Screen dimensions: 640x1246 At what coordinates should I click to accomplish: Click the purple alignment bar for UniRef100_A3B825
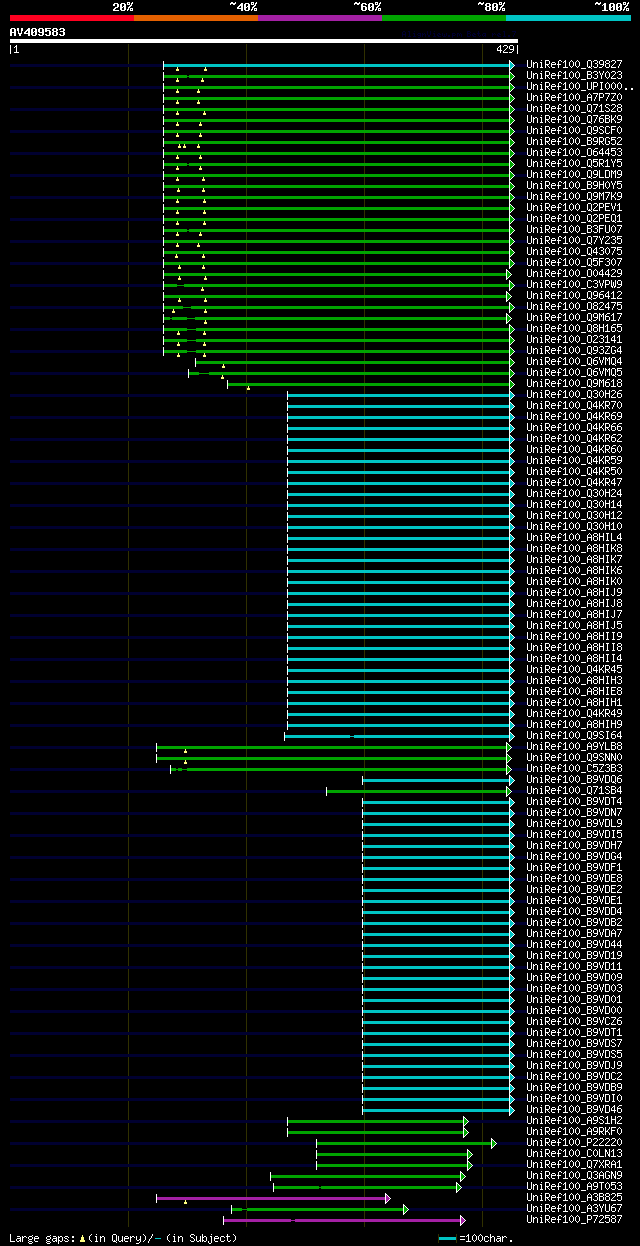pos(273,1198)
